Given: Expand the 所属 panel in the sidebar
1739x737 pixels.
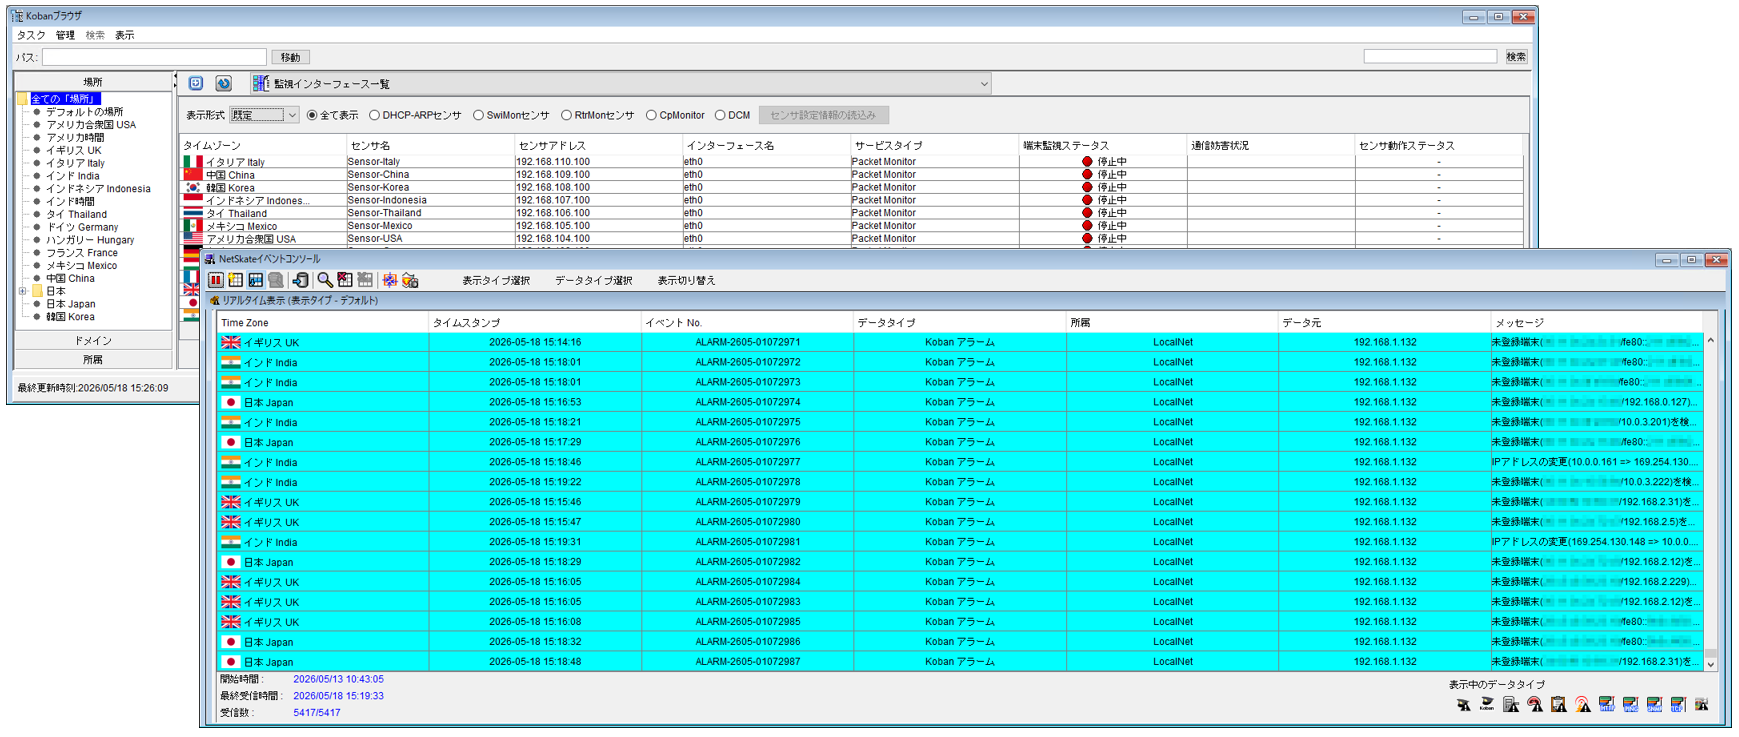Looking at the screenshot, I should point(93,359).
